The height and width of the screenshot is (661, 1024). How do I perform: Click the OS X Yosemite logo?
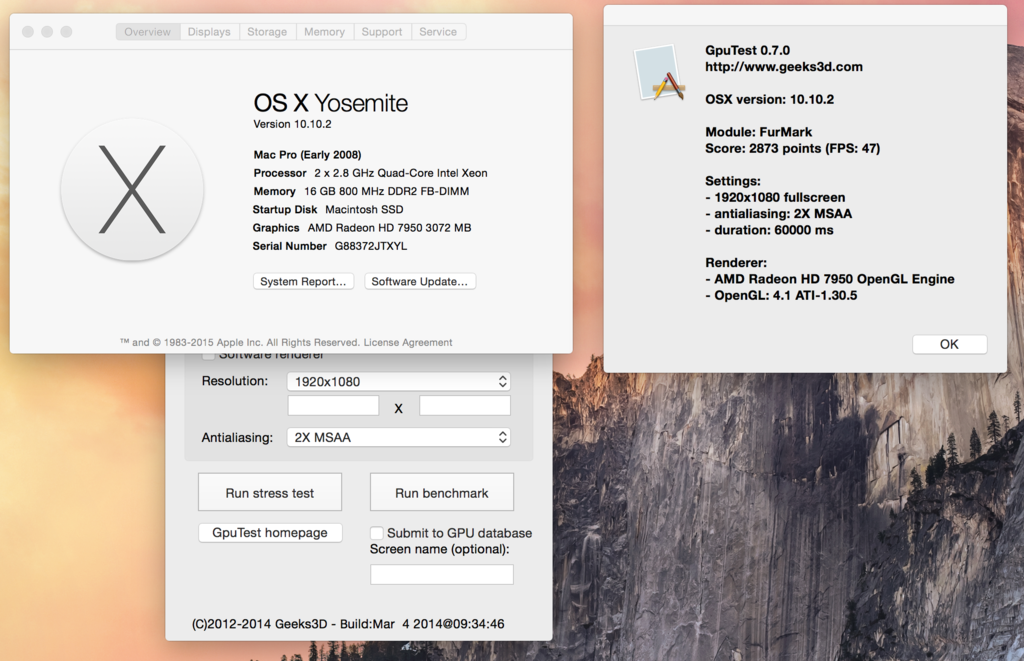tap(132, 189)
